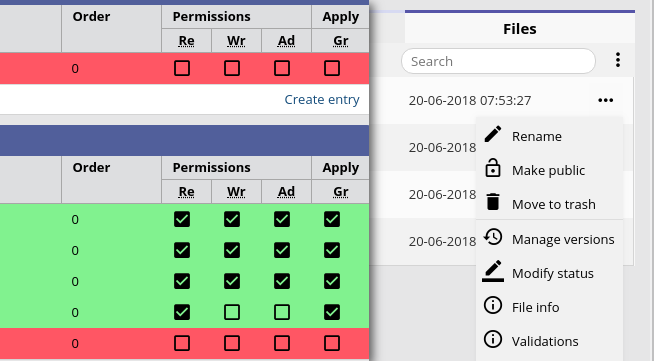Enable Ad checkbox in last green row
This screenshot has height=361, width=654.
pyautogui.click(x=282, y=312)
